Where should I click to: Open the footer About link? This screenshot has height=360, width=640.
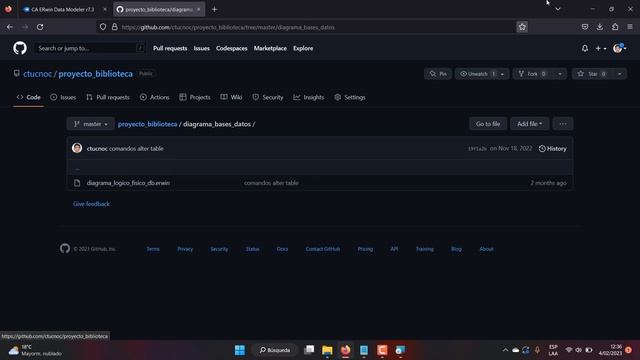486,249
